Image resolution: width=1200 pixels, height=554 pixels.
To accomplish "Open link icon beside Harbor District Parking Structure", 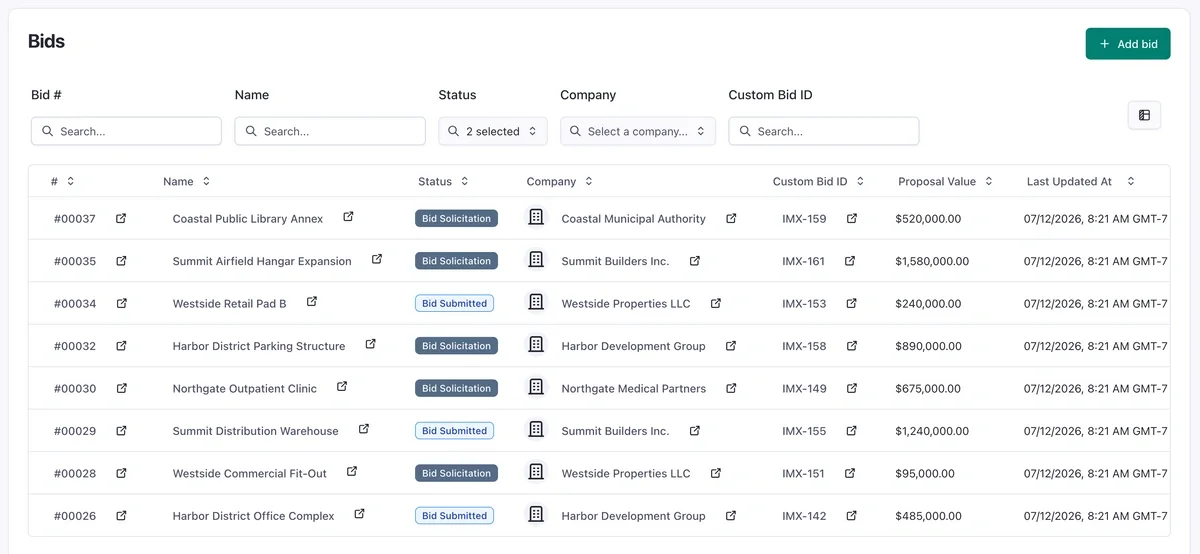I will click(370, 344).
